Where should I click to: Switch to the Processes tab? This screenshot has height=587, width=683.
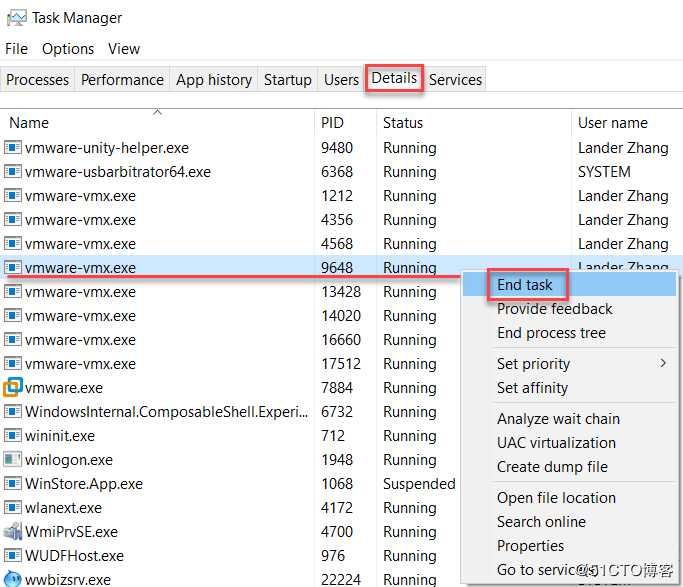click(37, 80)
